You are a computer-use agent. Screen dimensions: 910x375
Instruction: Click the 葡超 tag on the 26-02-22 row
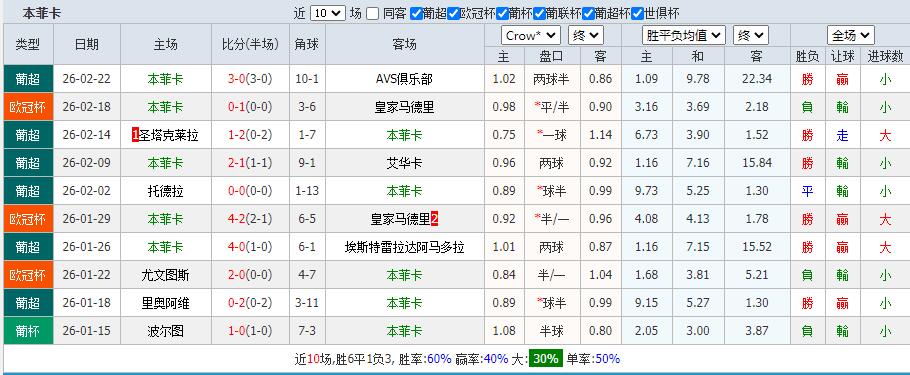tap(28, 79)
